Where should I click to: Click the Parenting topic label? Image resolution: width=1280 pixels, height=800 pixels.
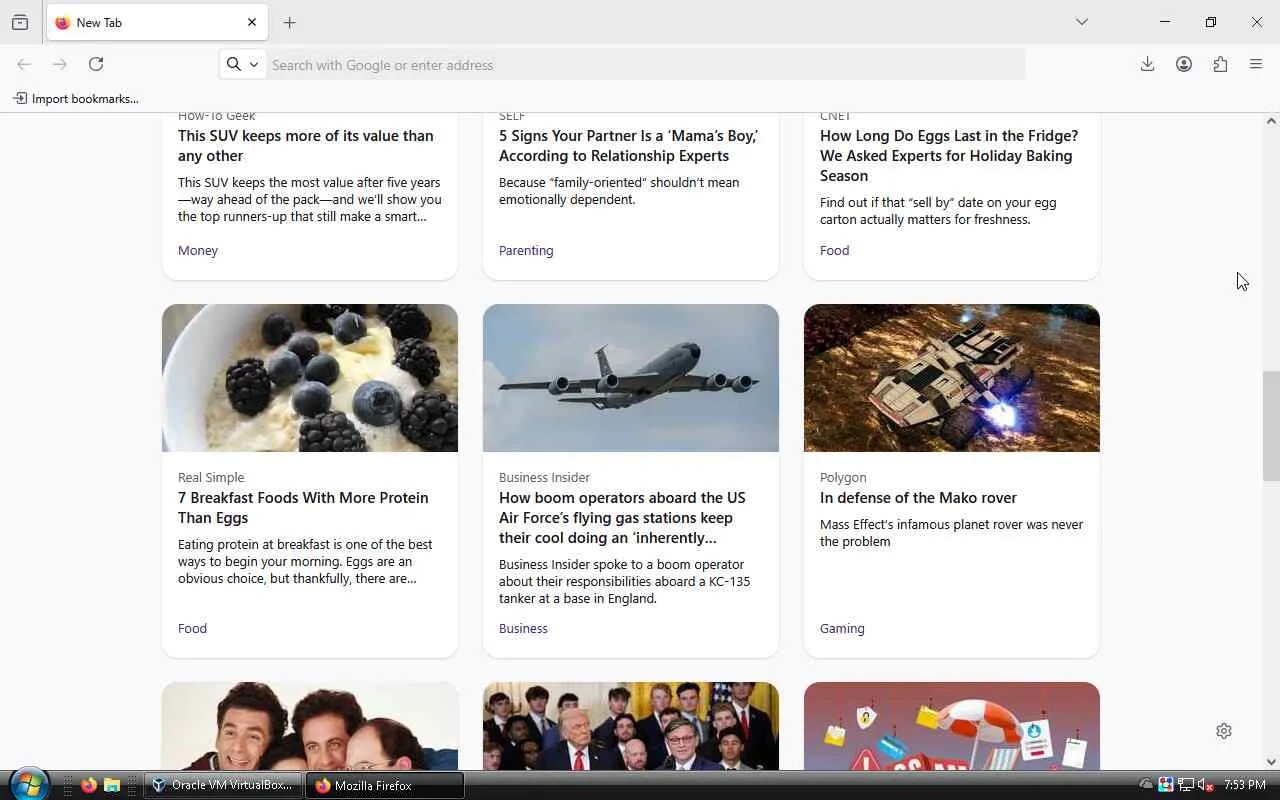526,250
